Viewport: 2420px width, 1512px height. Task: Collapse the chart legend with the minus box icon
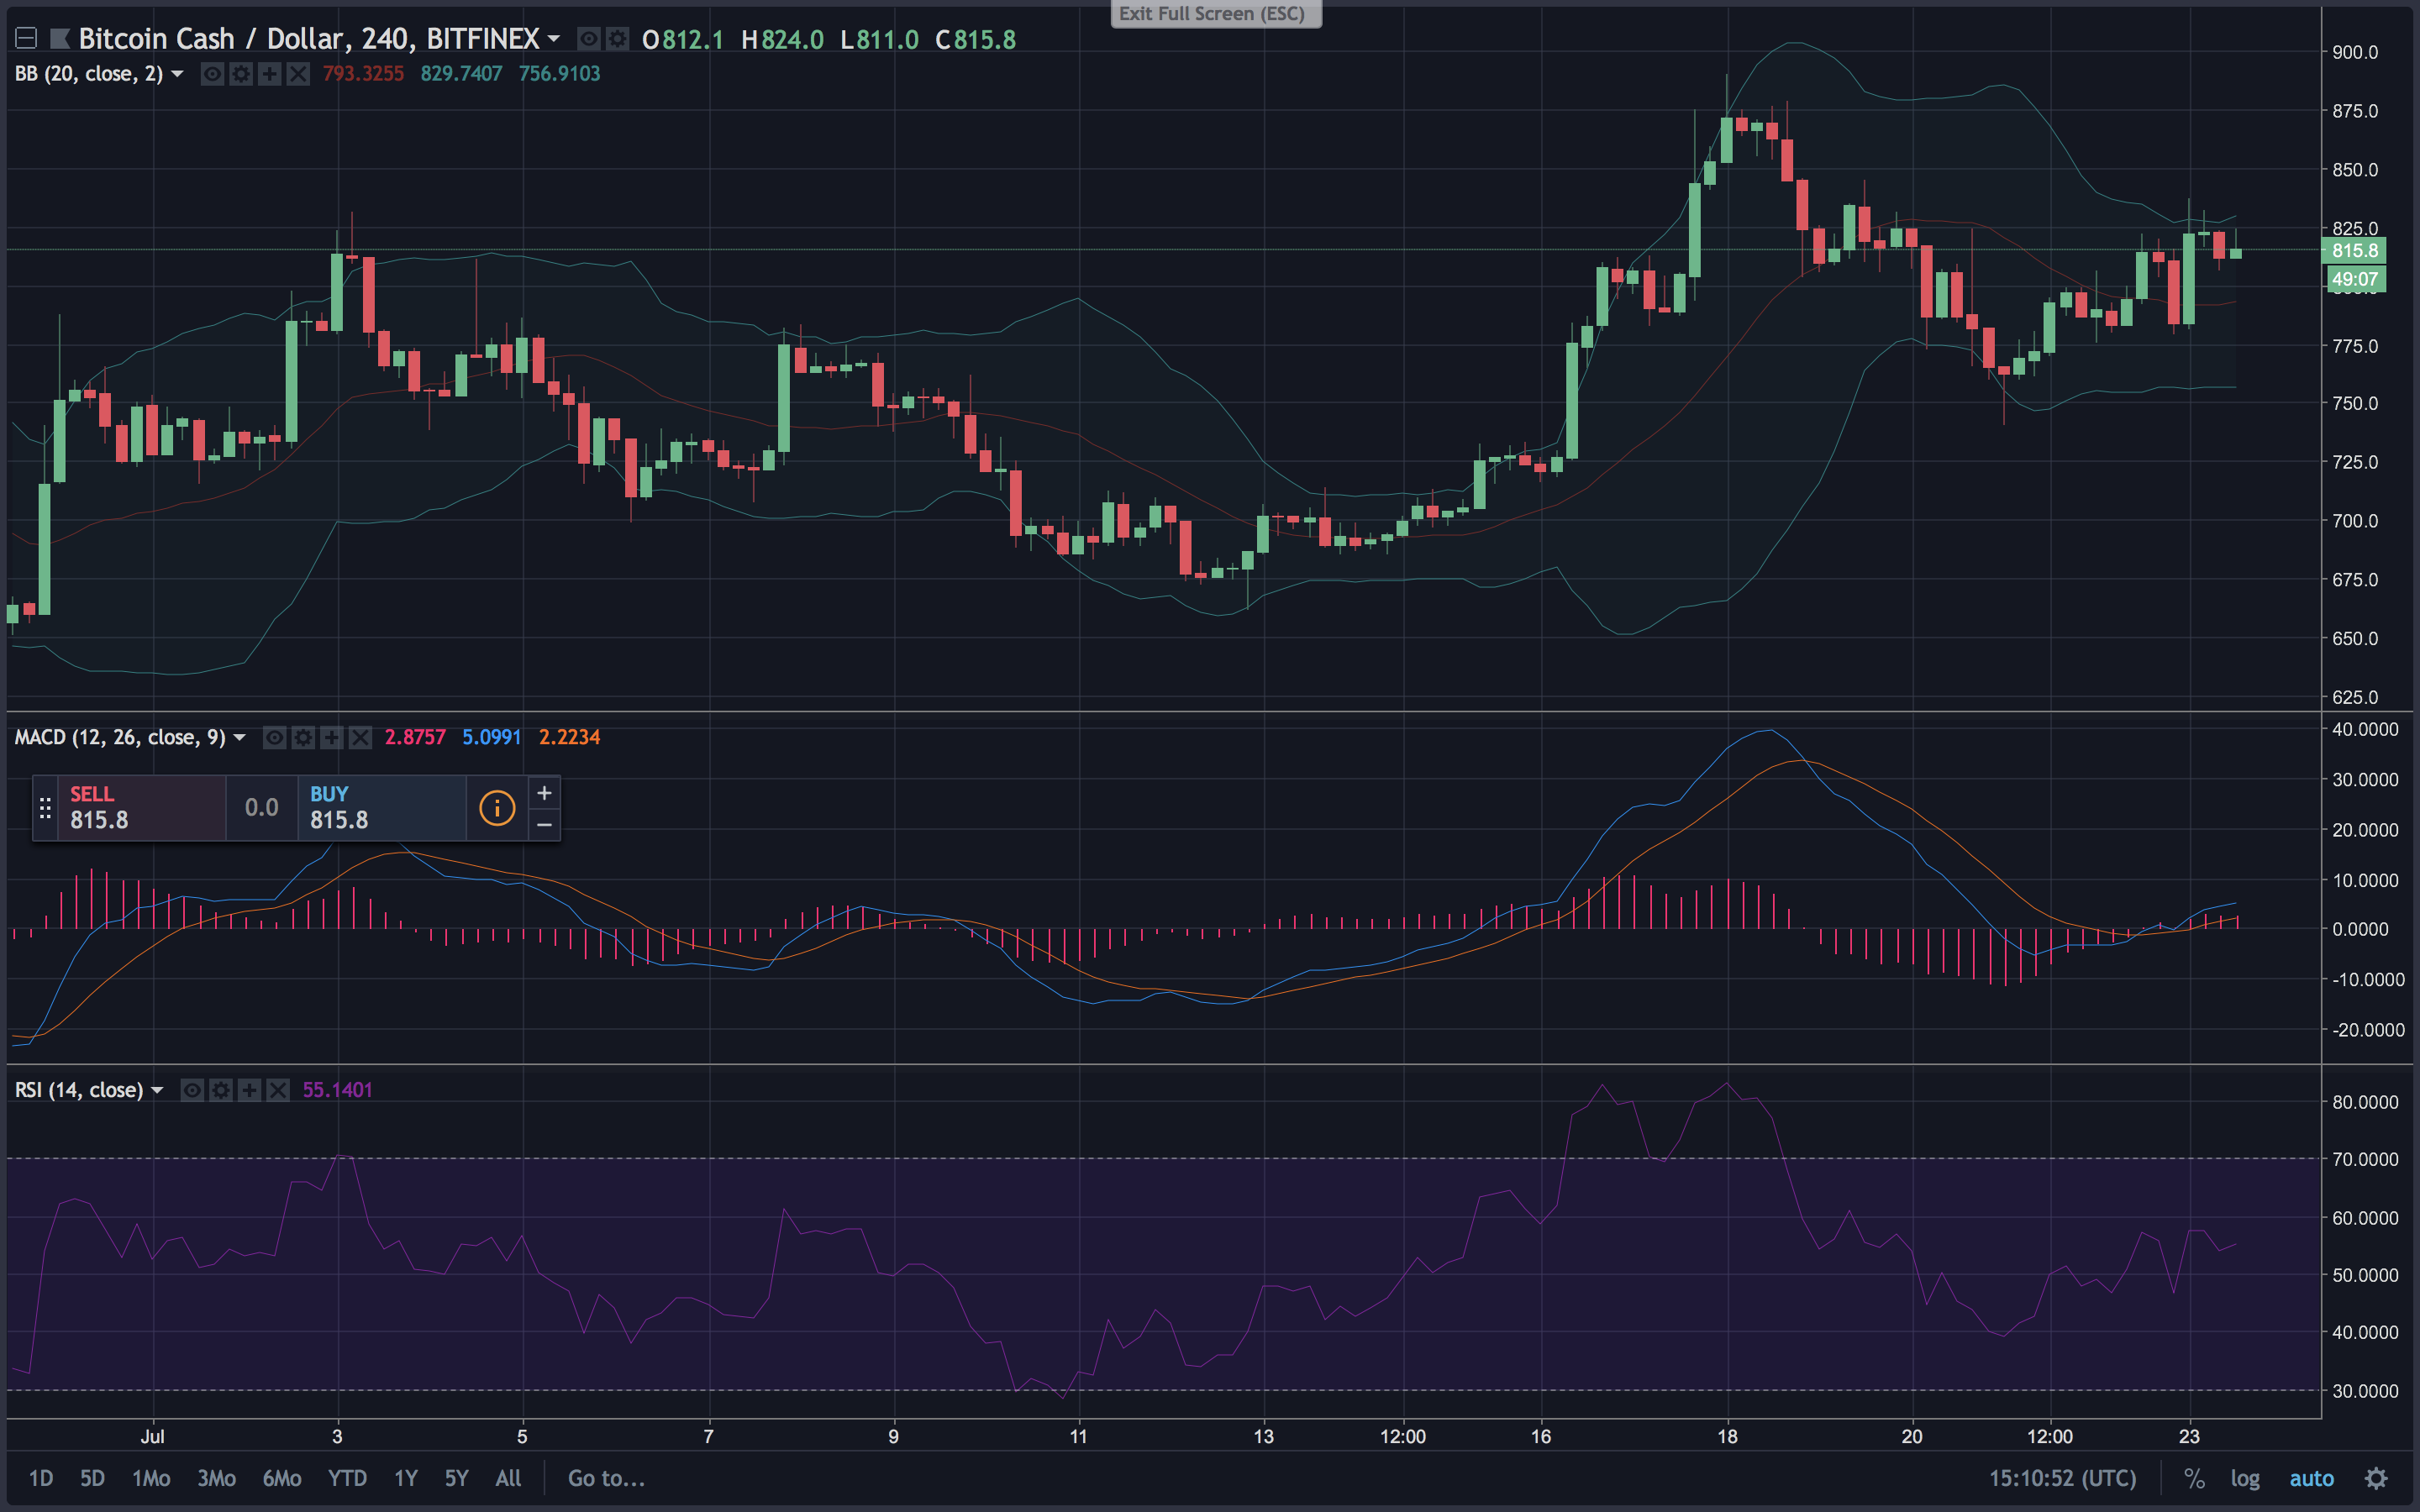[x=26, y=39]
